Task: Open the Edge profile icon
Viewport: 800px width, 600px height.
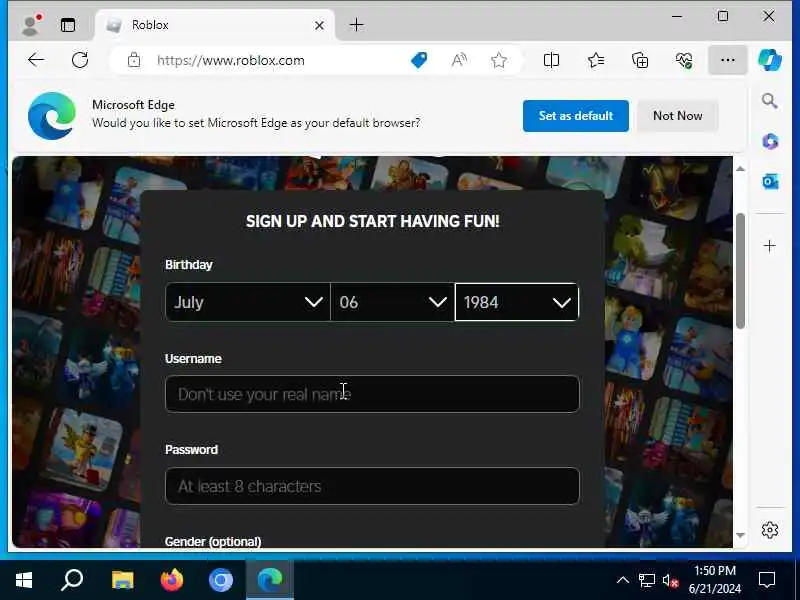Action: pos(32,24)
